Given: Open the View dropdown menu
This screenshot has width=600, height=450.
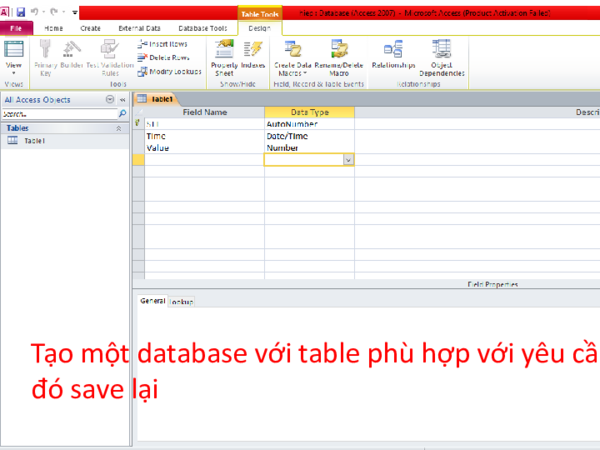Looking at the screenshot, I should [x=14, y=73].
